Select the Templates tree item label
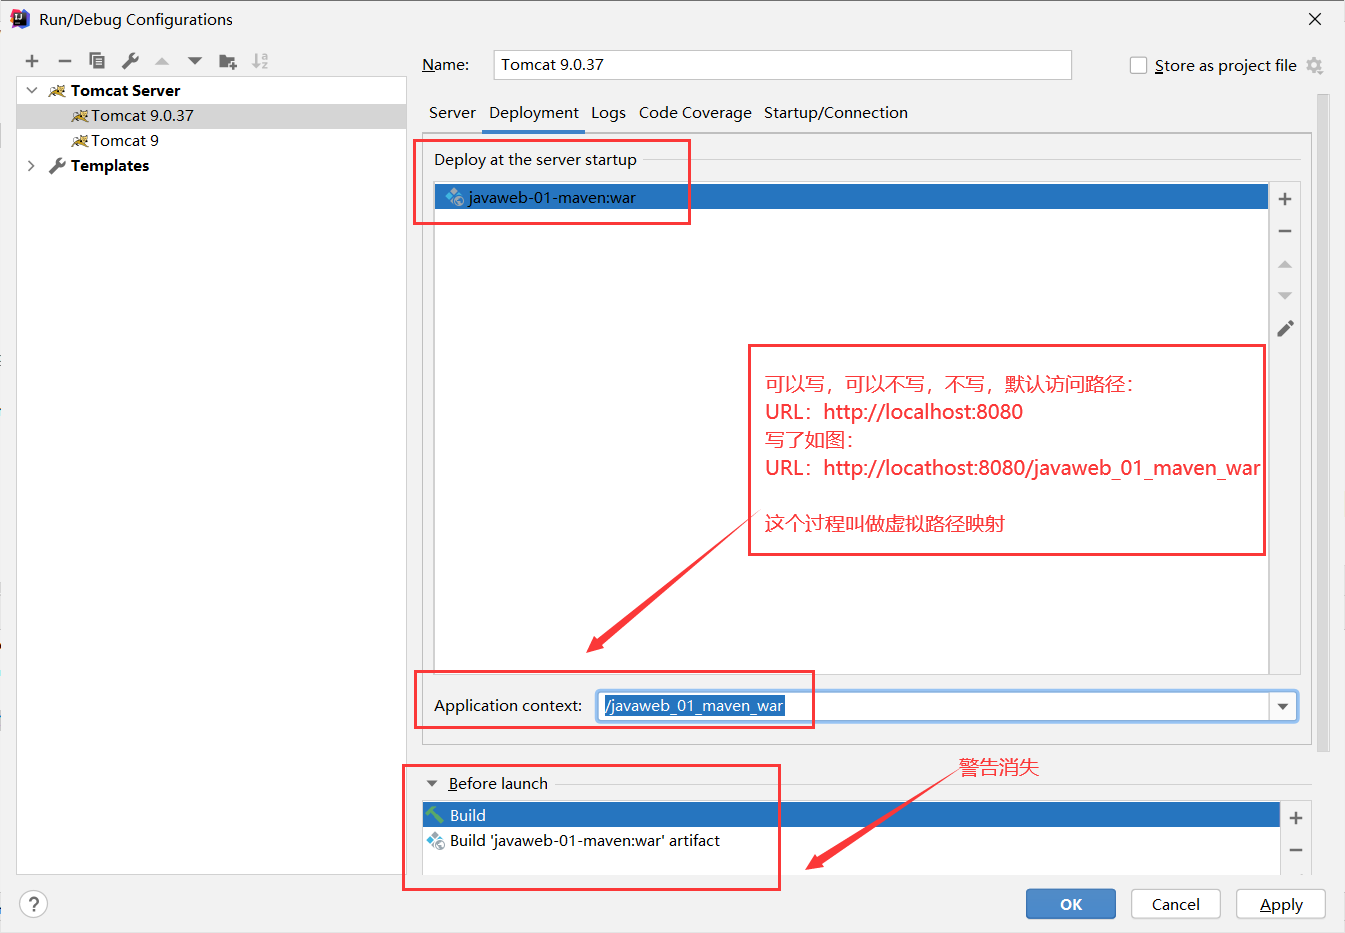Viewport: 1345px width, 933px height. (110, 166)
